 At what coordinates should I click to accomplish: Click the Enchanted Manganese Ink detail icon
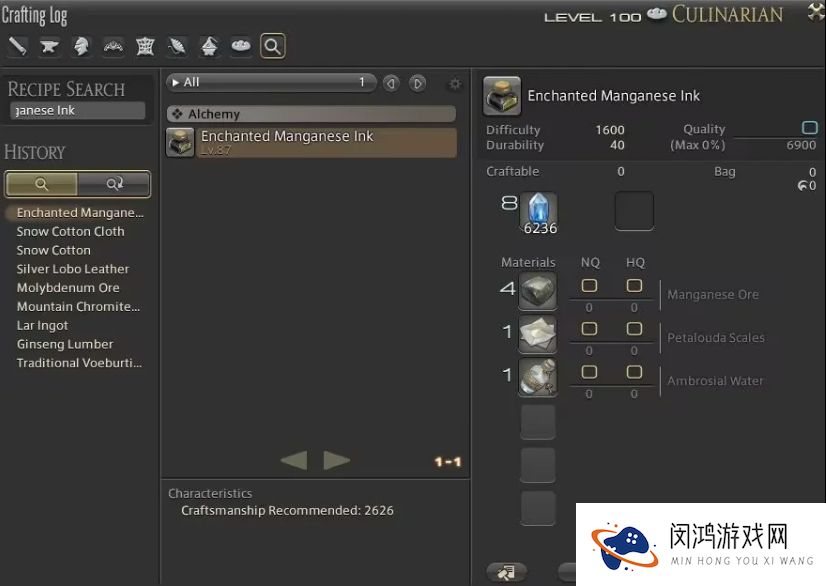pyautogui.click(x=502, y=96)
